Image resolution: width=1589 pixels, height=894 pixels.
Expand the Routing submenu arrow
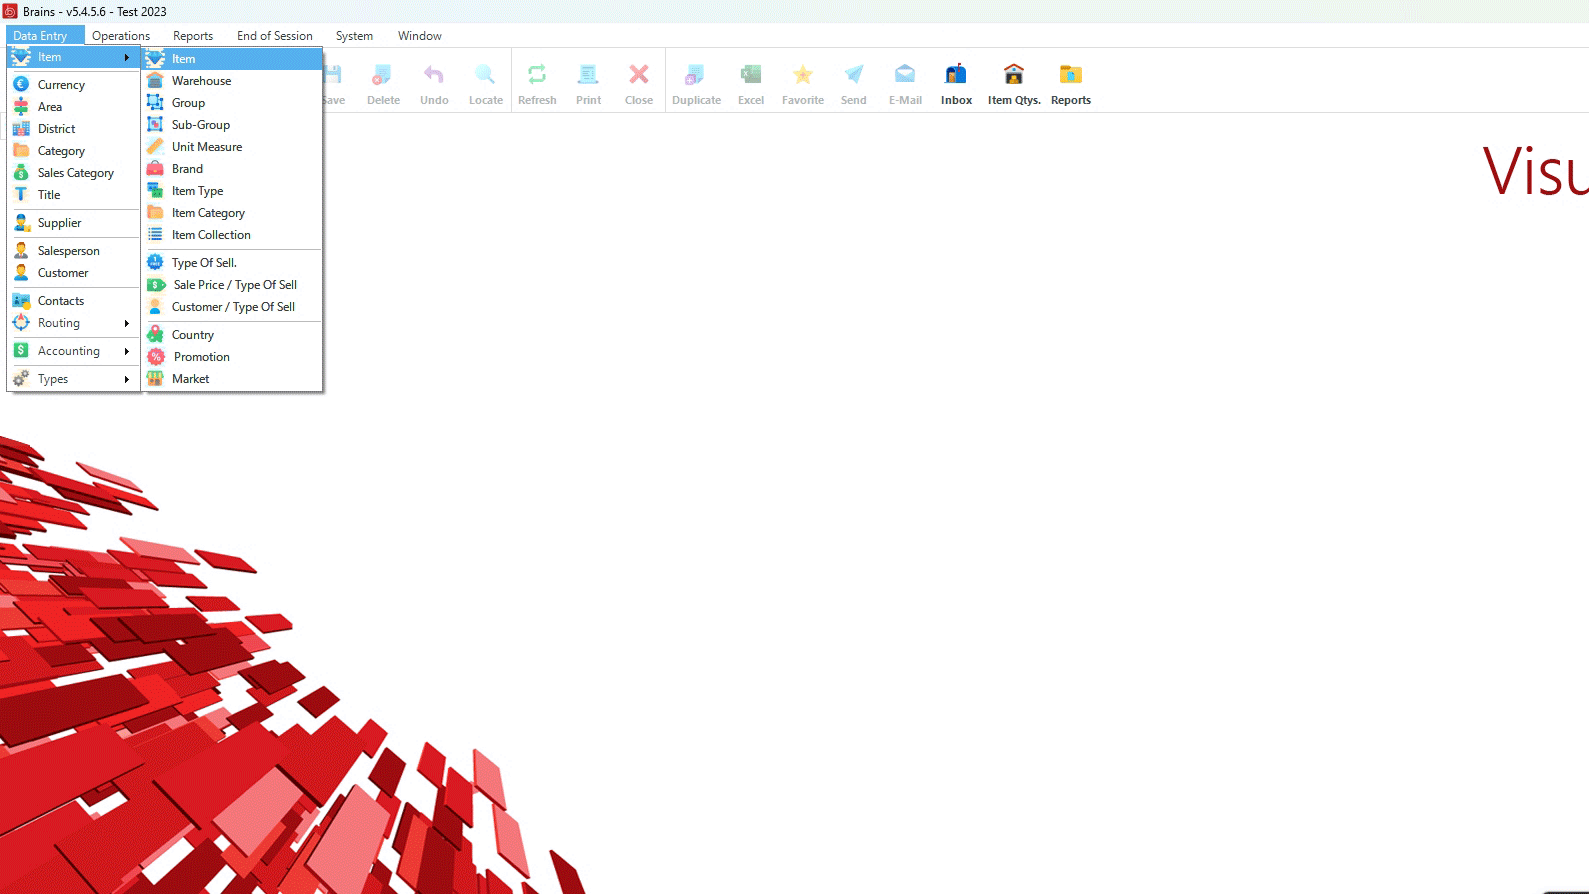[127, 323]
